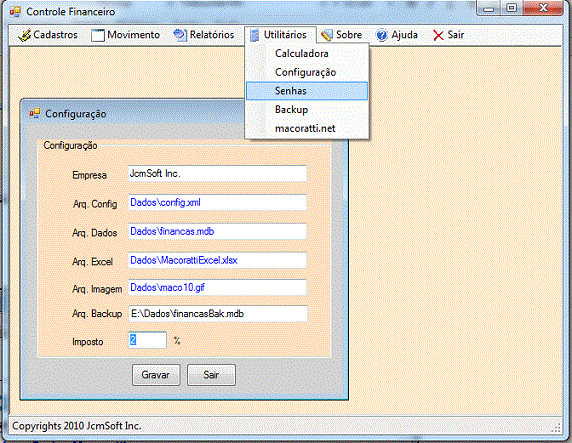
Task: Click the Arq. Backup path field
Action: [x=218, y=313]
